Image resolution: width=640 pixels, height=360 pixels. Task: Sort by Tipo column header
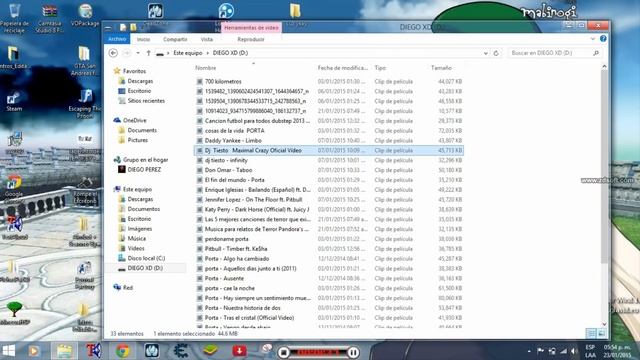tap(380, 68)
